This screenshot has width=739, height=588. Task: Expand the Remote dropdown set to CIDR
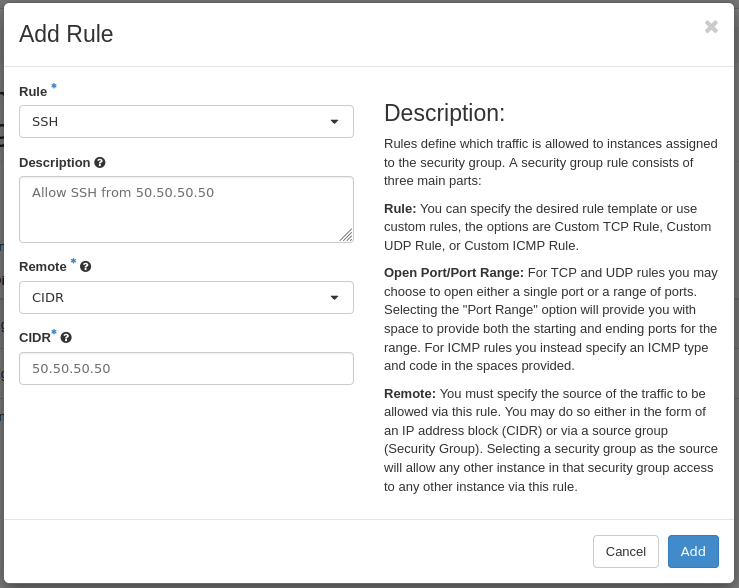[186, 298]
